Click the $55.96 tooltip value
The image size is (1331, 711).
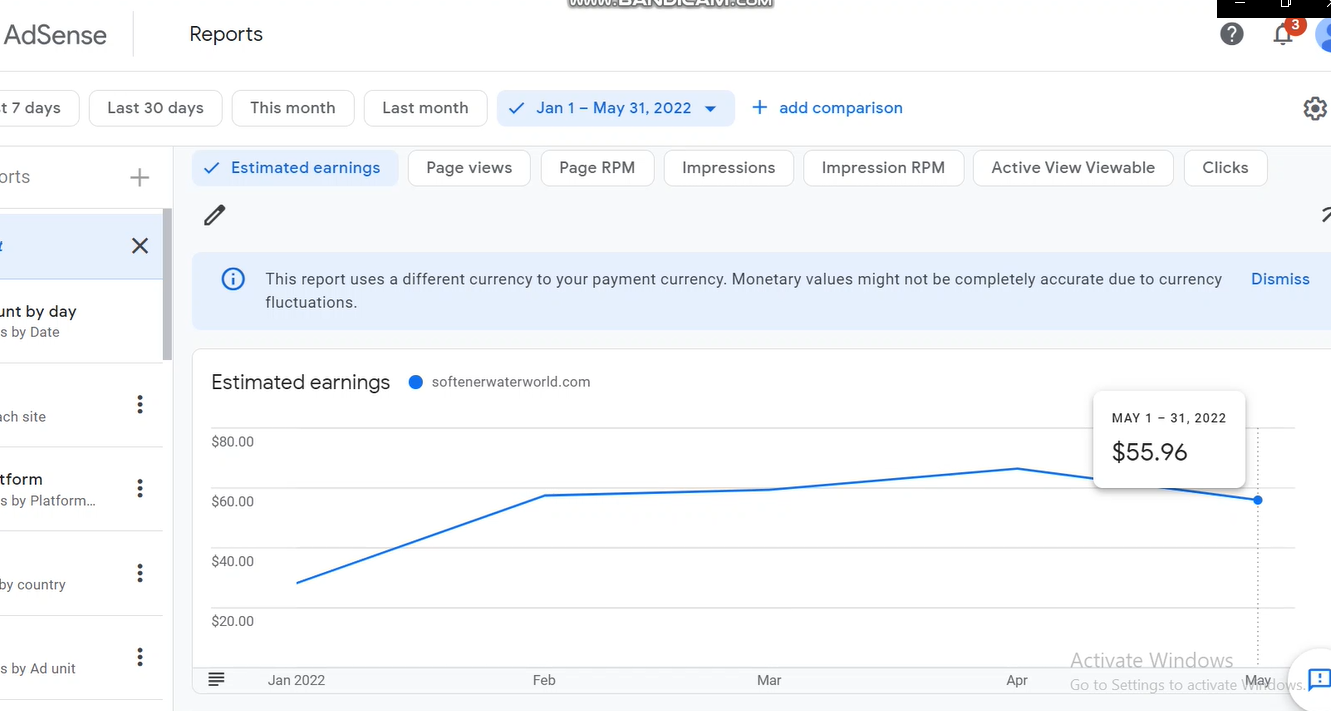(x=1150, y=452)
